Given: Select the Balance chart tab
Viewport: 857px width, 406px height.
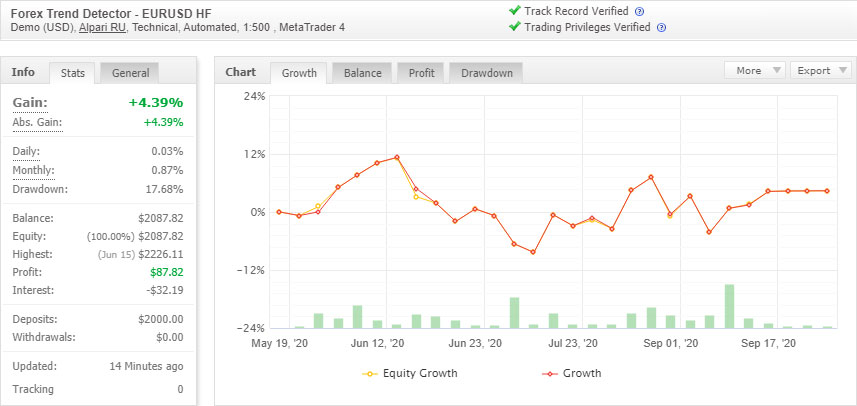Looking at the screenshot, I should [362, 73].
